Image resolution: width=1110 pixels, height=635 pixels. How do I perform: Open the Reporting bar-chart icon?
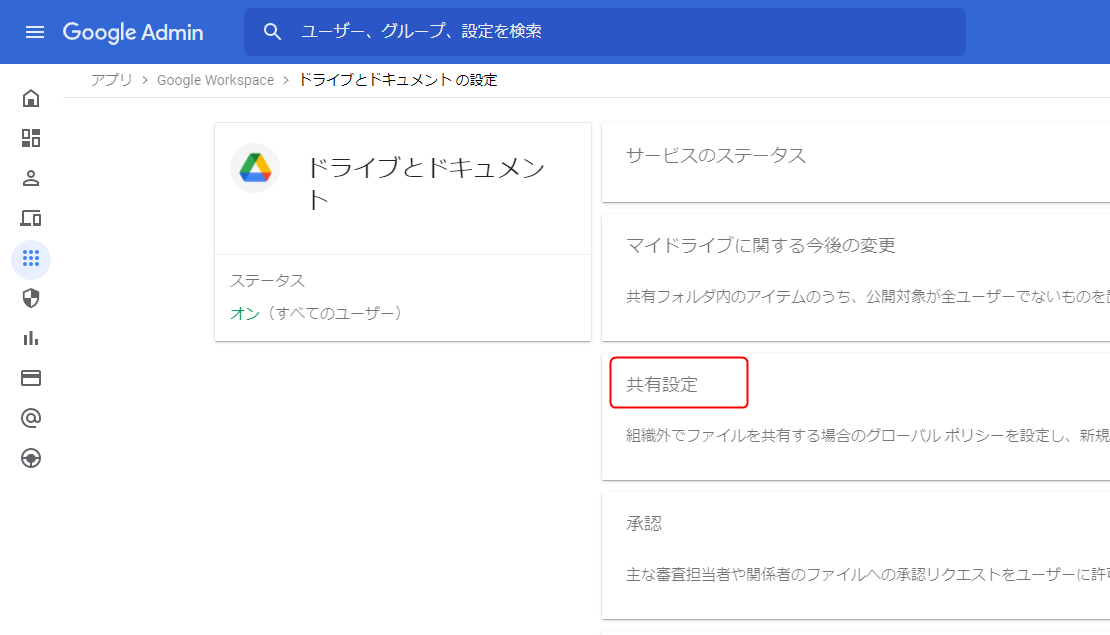pos(30,338)
